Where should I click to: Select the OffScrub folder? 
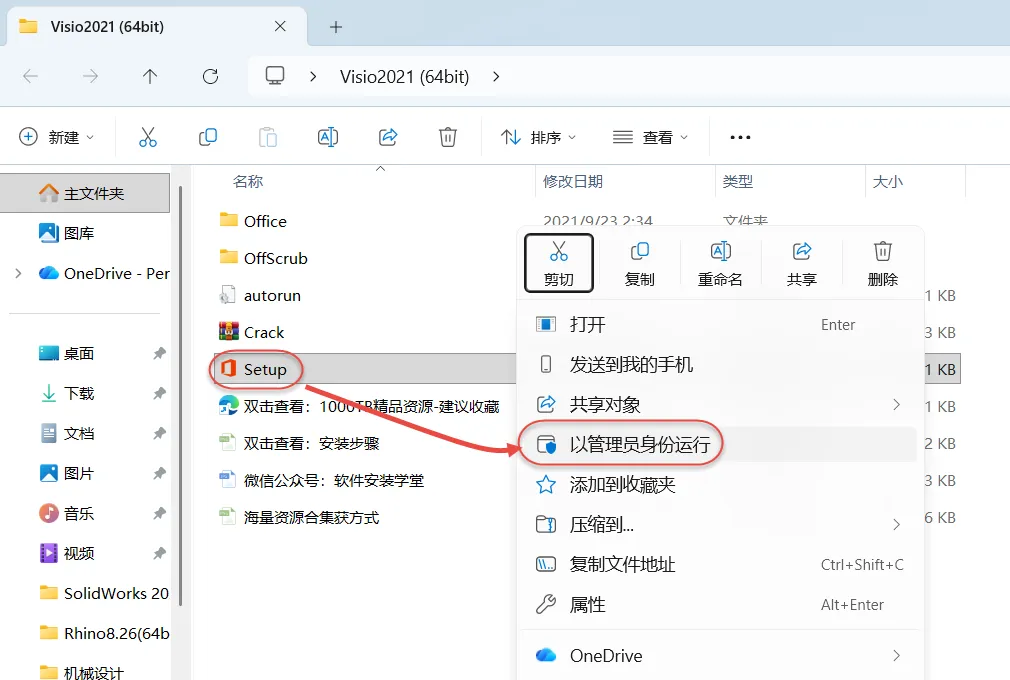(x=263, y=258)
